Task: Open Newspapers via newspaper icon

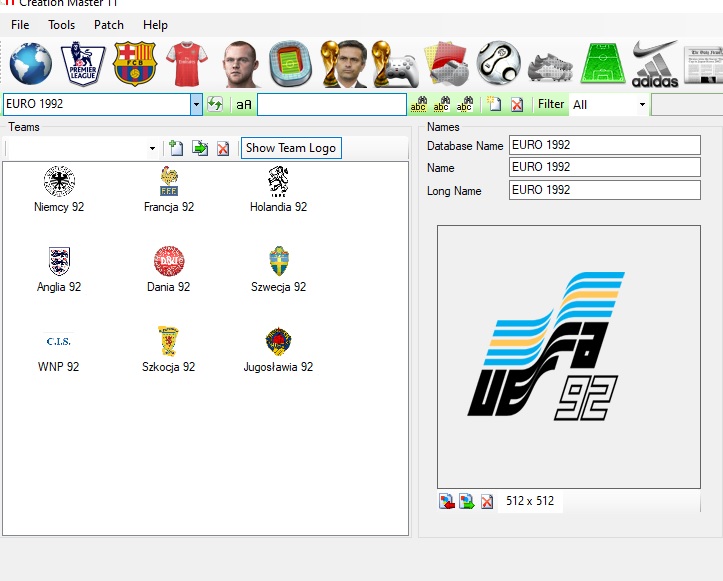Action: coord(704,65)
